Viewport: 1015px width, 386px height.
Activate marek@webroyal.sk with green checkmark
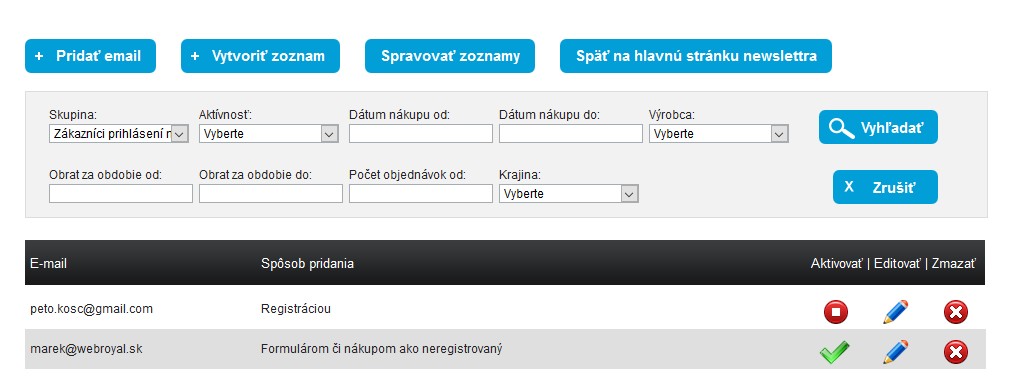coord(834,352)
